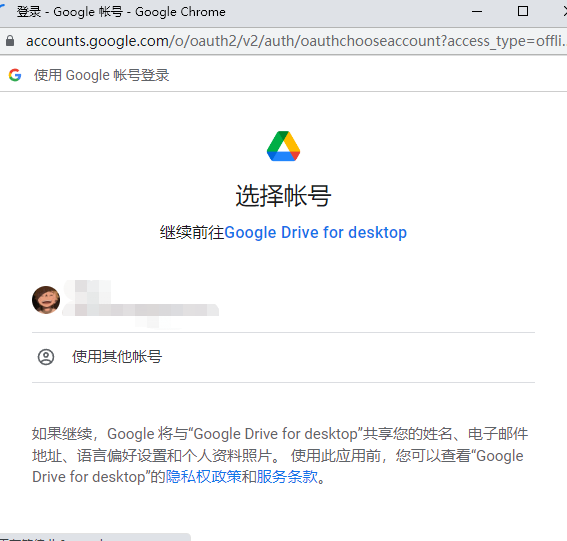Click the 选择帐号 heading

283,196
